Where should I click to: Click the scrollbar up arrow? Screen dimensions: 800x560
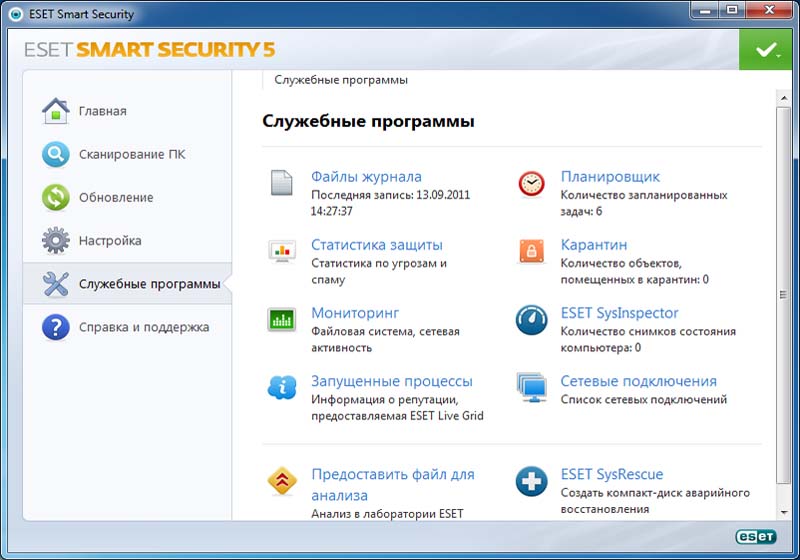coord(783,97)
